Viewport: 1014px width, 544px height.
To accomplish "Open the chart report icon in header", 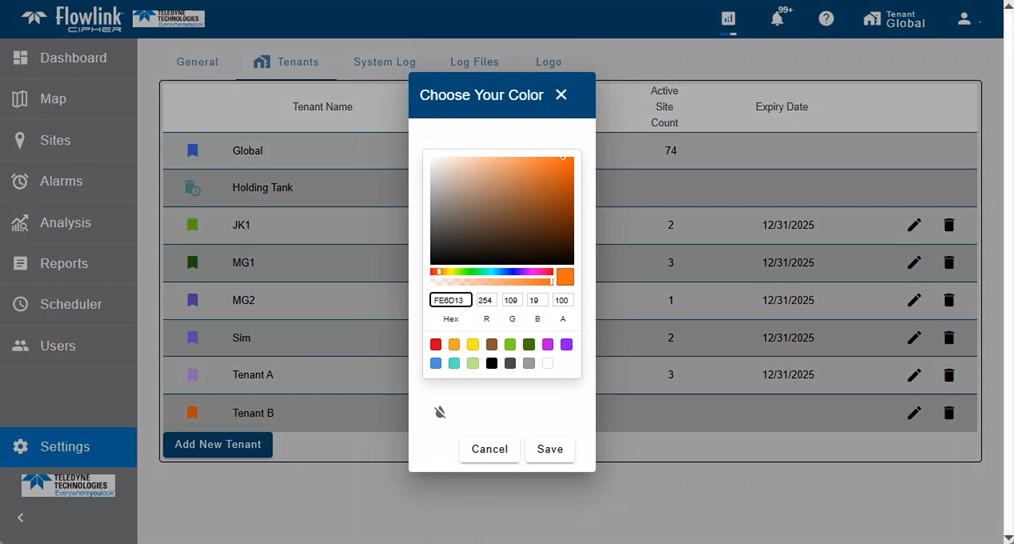I will [x=728, y=19].
